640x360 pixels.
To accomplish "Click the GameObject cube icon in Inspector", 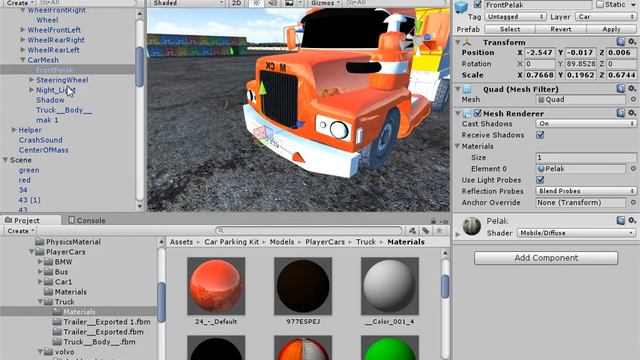I will coord(462,7).
